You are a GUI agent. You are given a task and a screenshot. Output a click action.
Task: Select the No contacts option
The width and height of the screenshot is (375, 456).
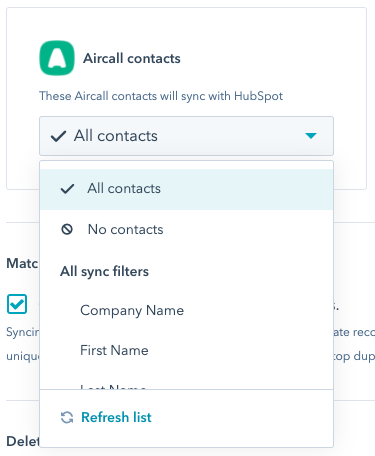click(x=186, y=229)
